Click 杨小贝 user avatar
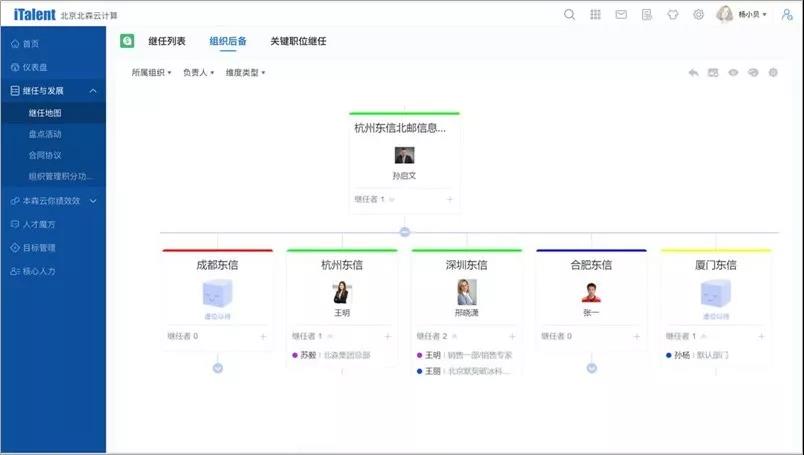The image size is (804, 455). tap(725, 14)
